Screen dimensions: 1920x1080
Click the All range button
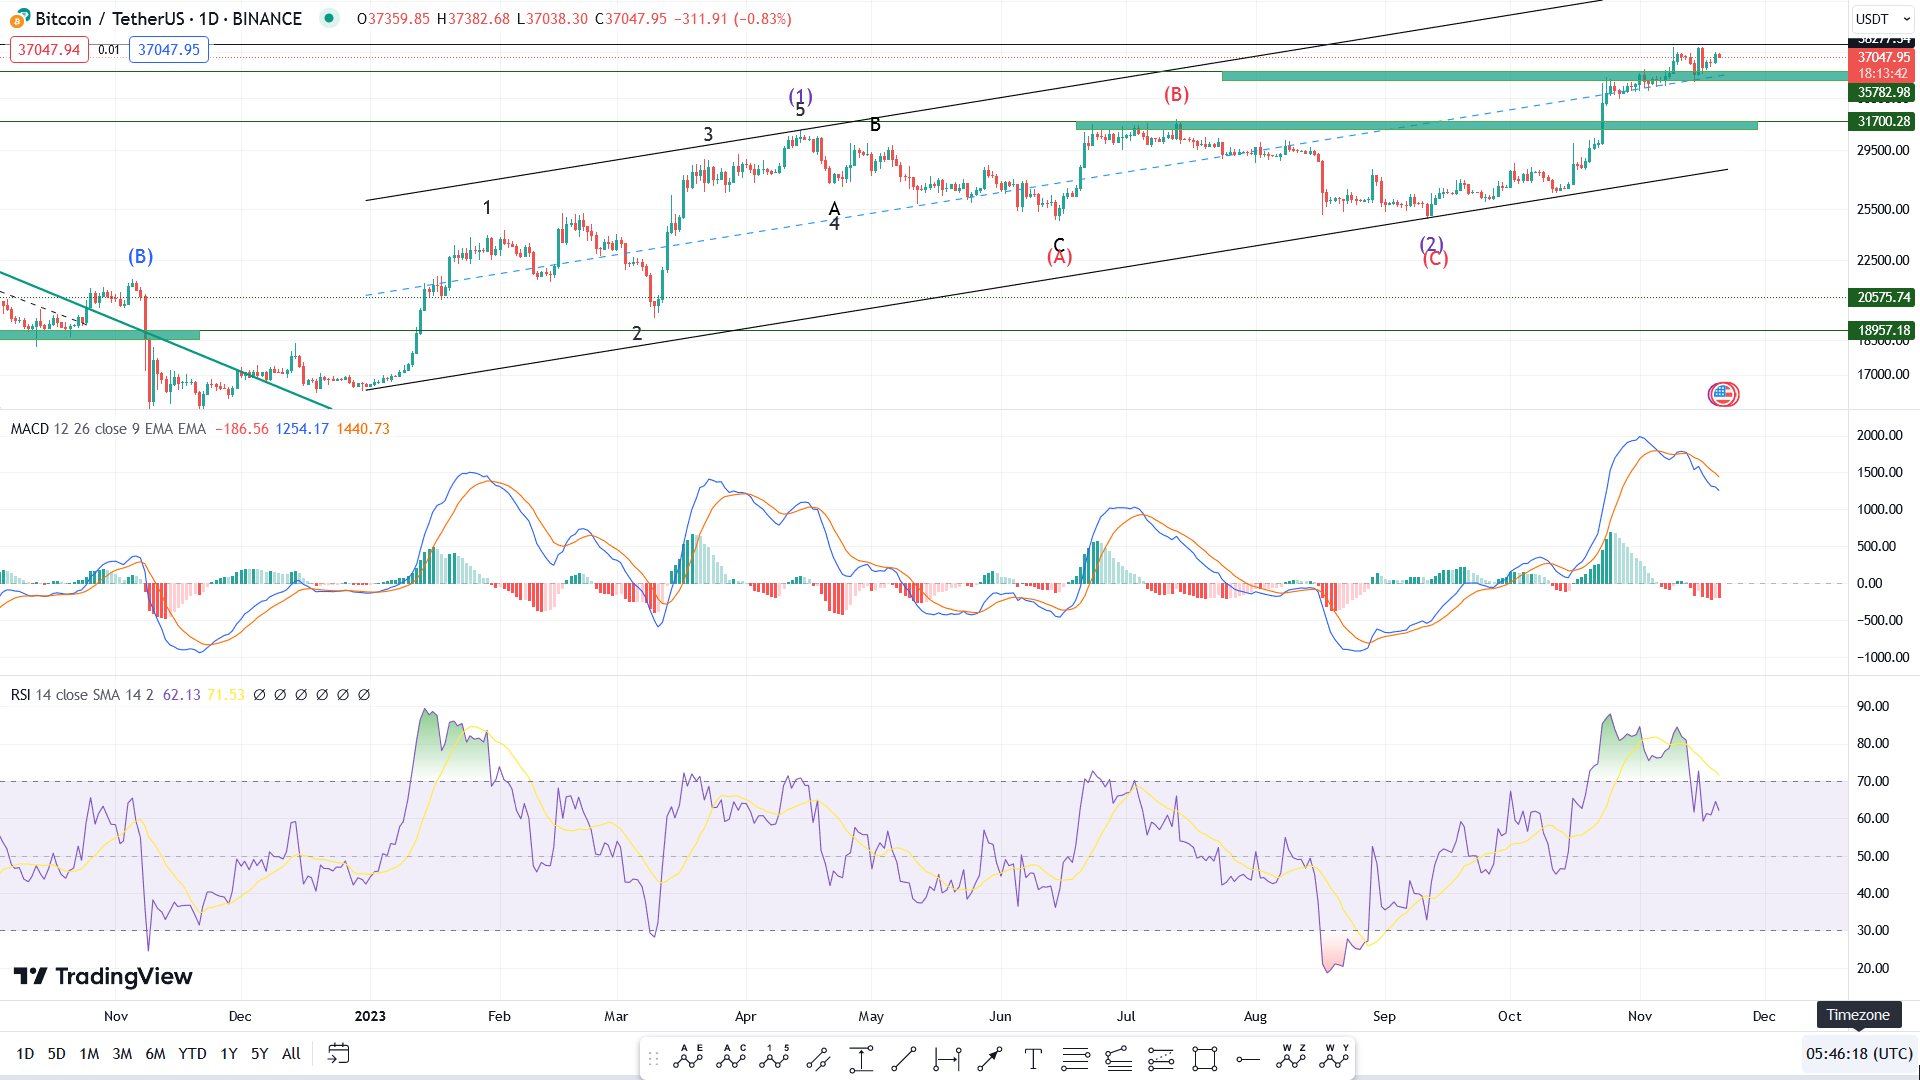(x=290, y=1053)
